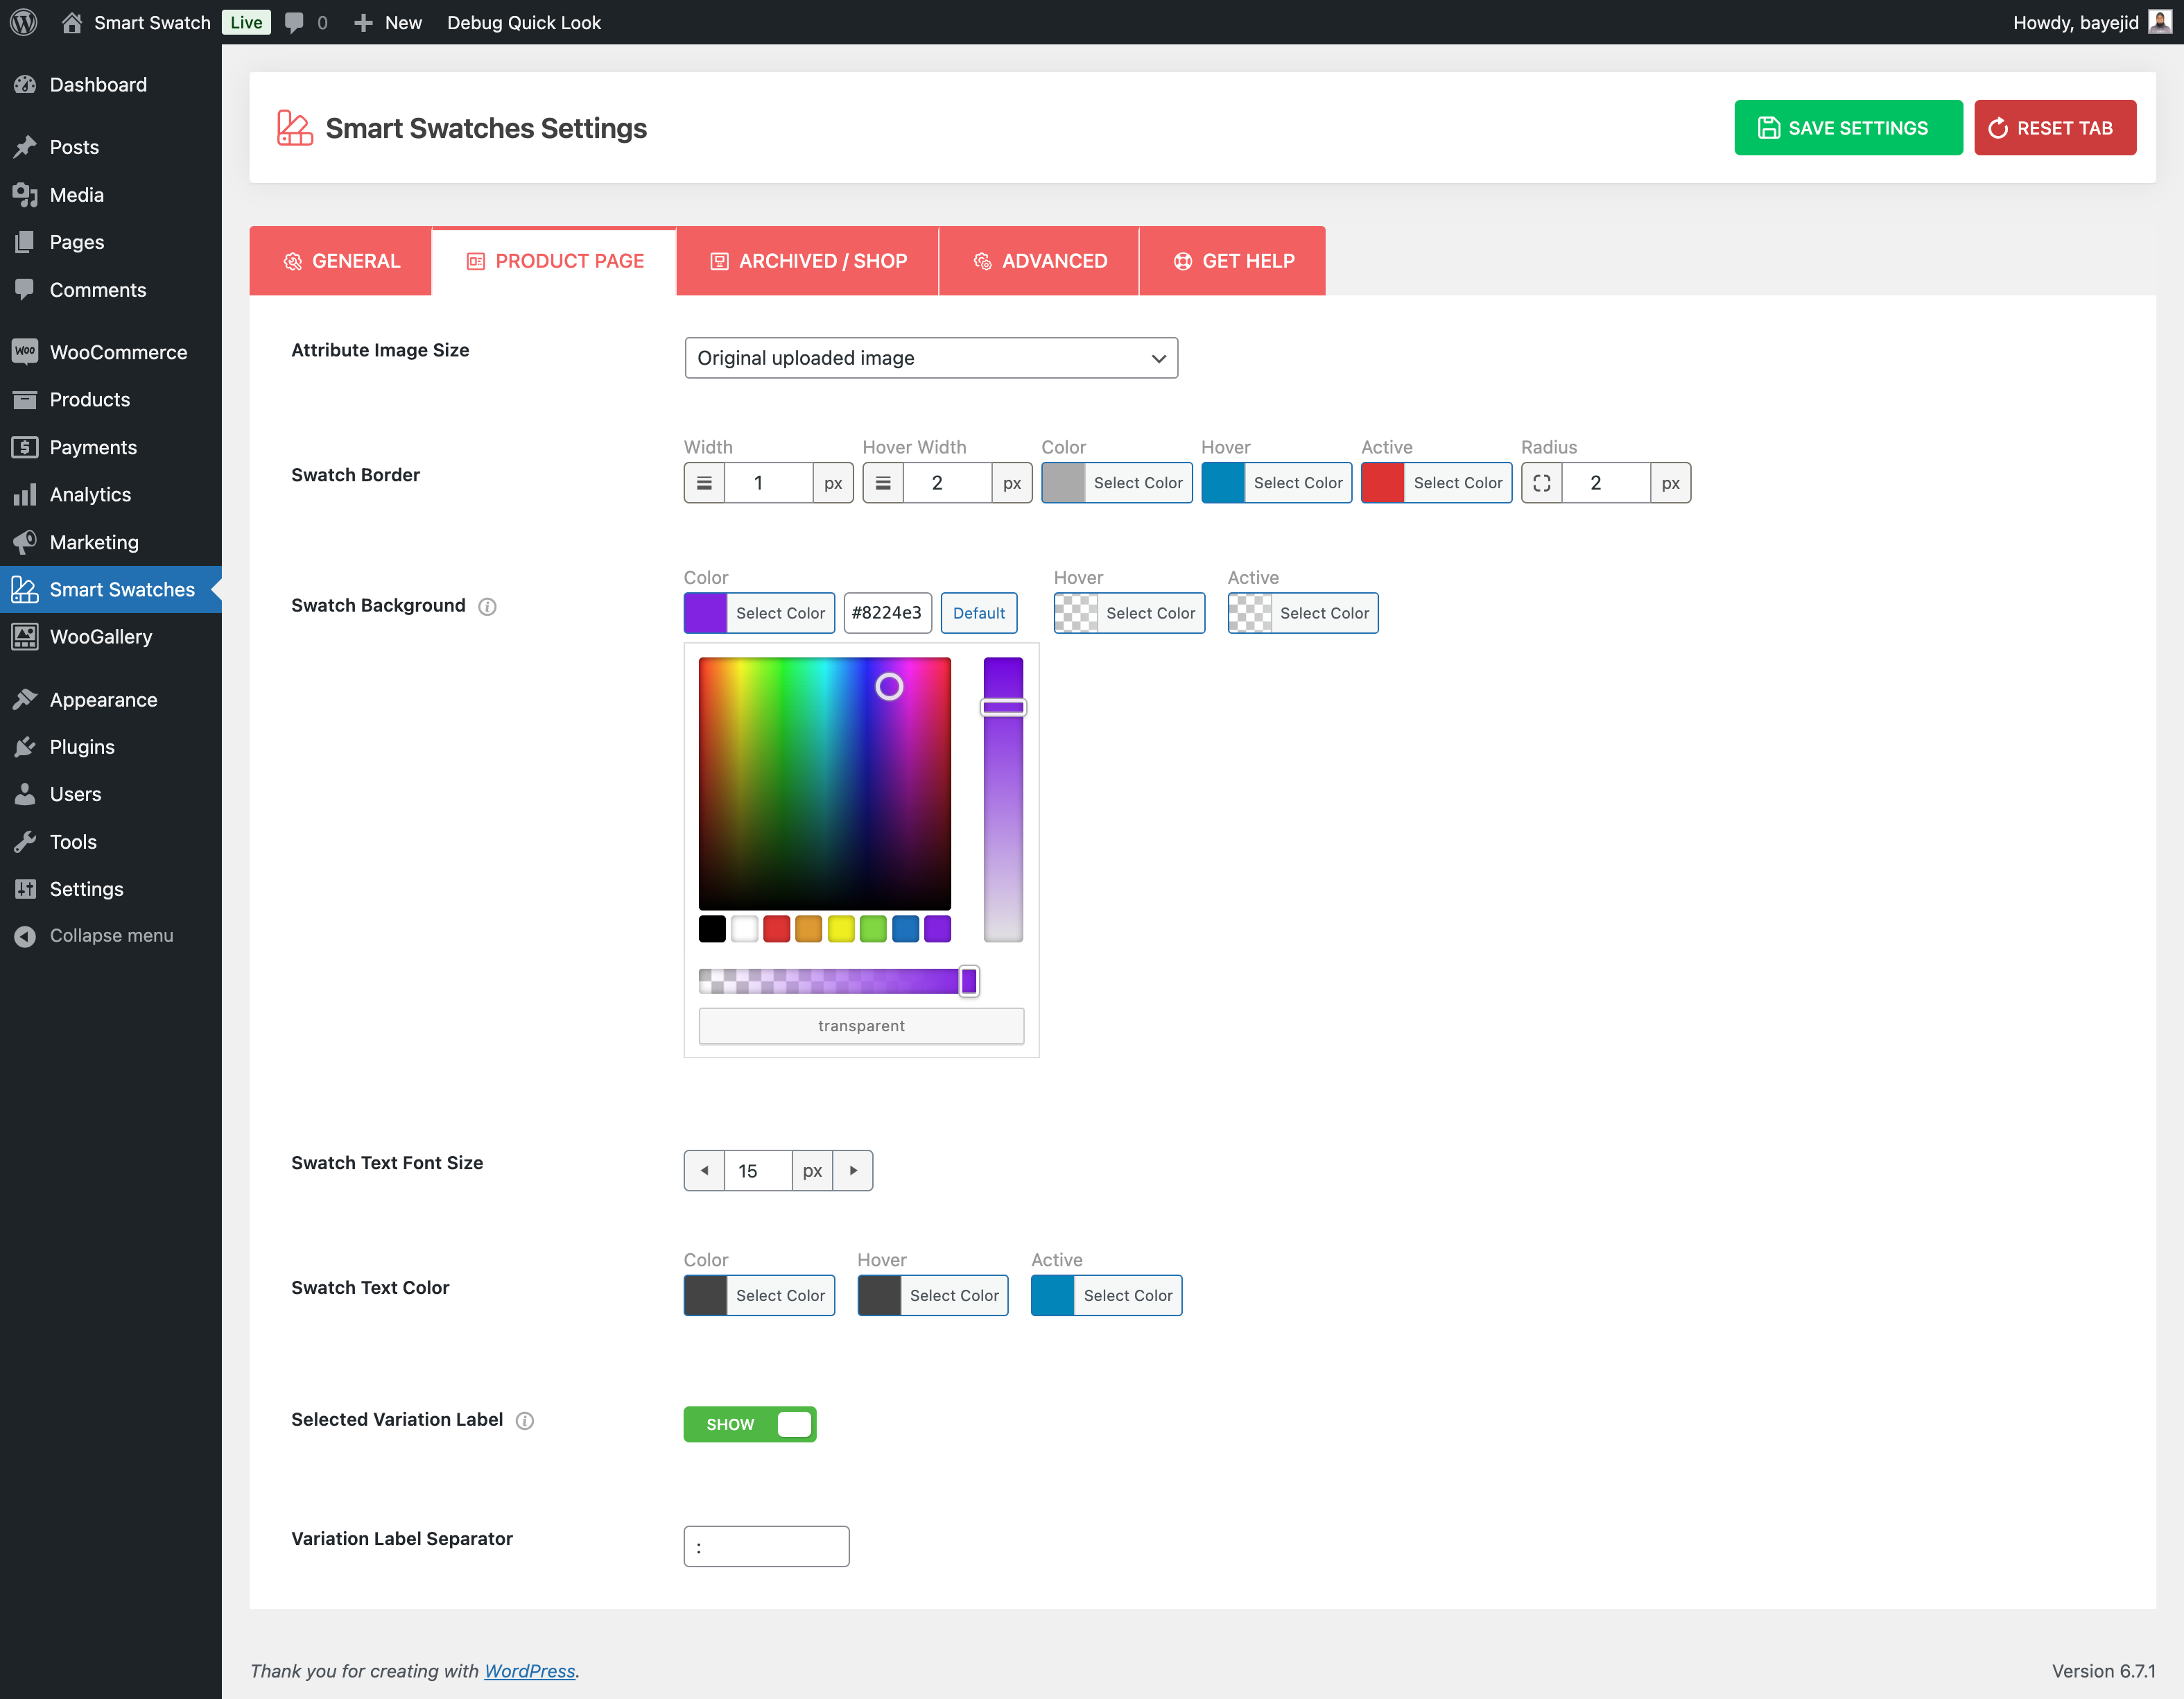
Task: Pick the black preset in color palette
Action: click(712, 929)
